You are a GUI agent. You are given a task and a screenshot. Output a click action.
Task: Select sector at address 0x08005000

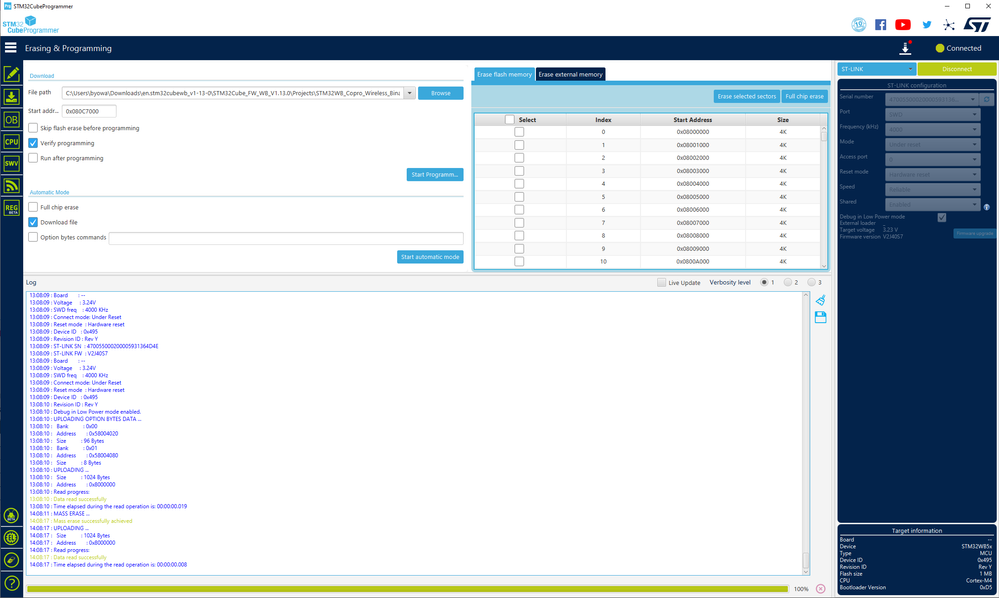[519, 197]
